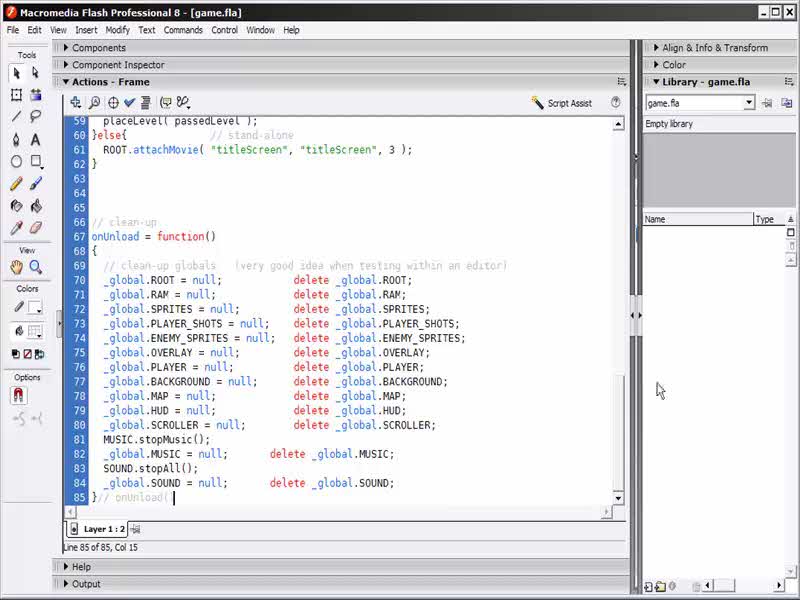Expand the Color panel
This screenshot has width=800, height=600.
pos(673,65)
